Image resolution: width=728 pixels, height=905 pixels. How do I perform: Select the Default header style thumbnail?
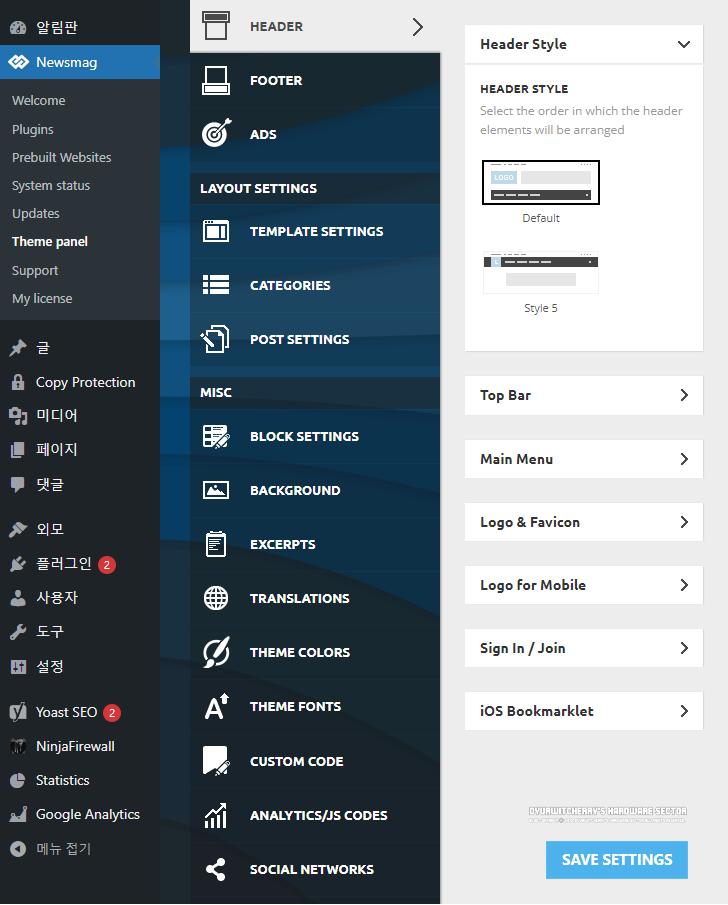[541, 182]
